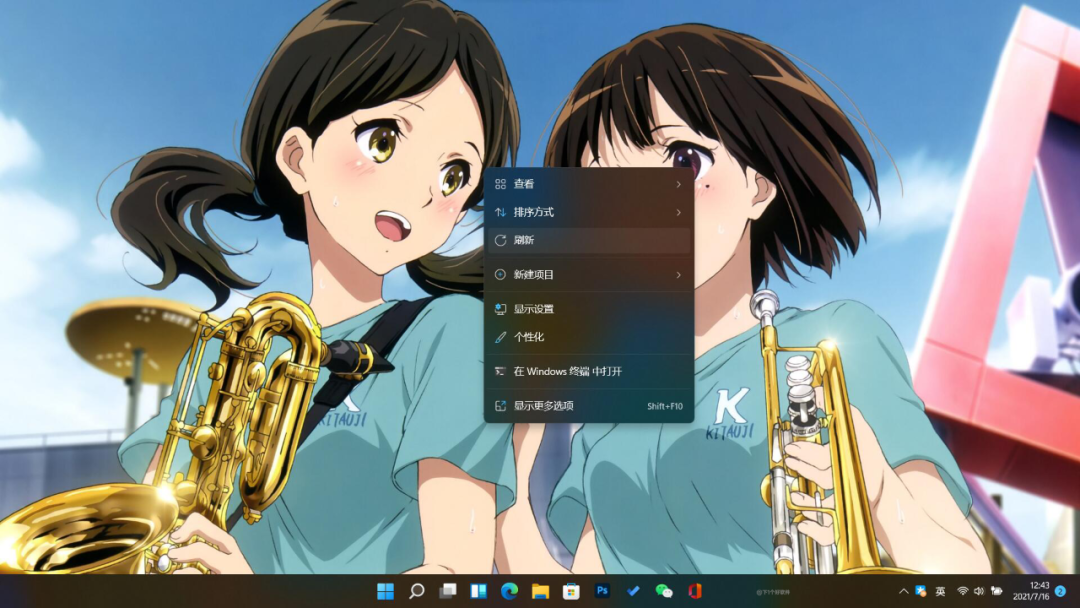Open Task View on the taskbar
The image size is (1080, 608).
pyautogui.click(x=448, y=591)
